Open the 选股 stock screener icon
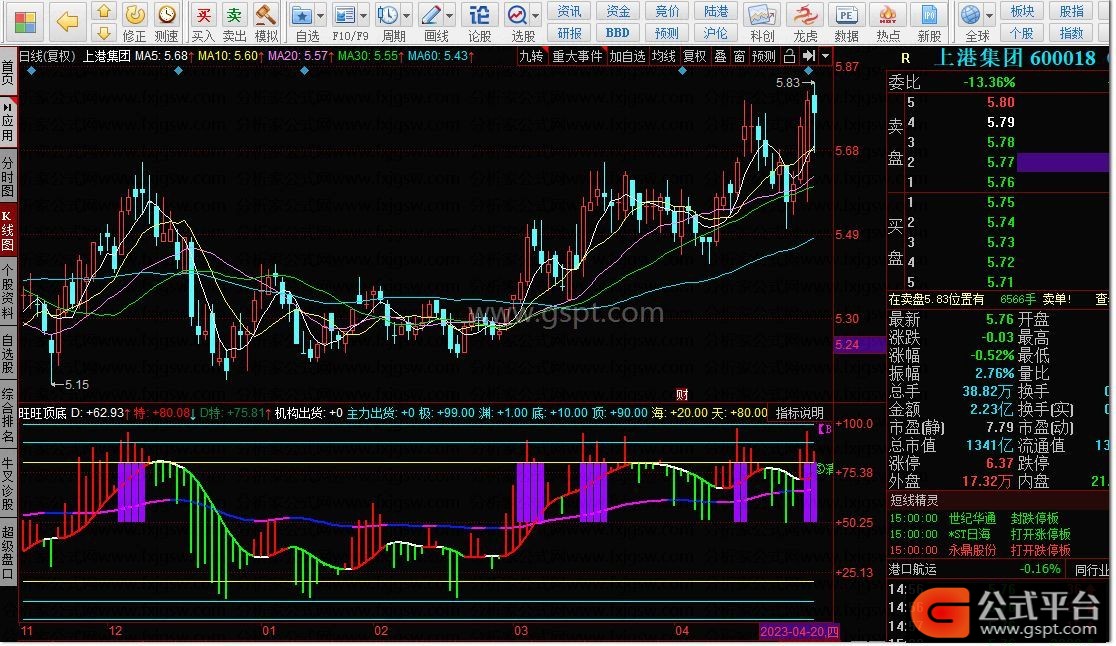 518,22
